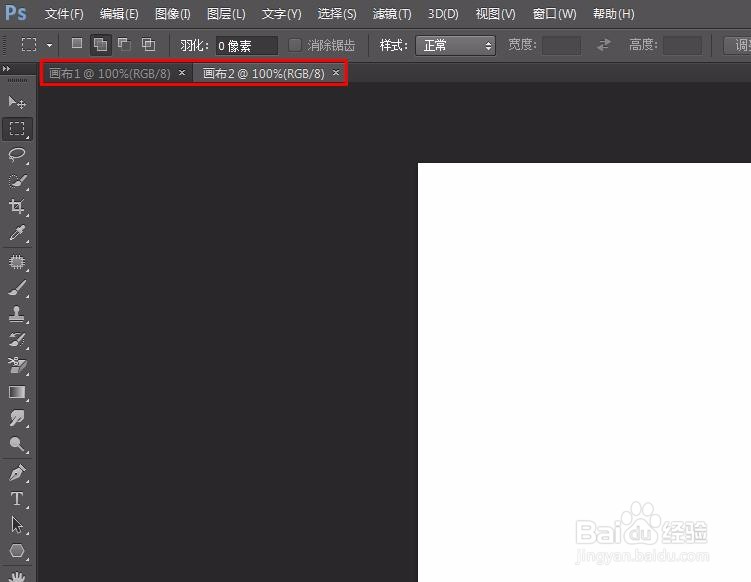The height and width of the screenshot is (582, 751).
Task: Choose Intersect with Selection mode
Action: pyautogui.click(x=148, y=45)
